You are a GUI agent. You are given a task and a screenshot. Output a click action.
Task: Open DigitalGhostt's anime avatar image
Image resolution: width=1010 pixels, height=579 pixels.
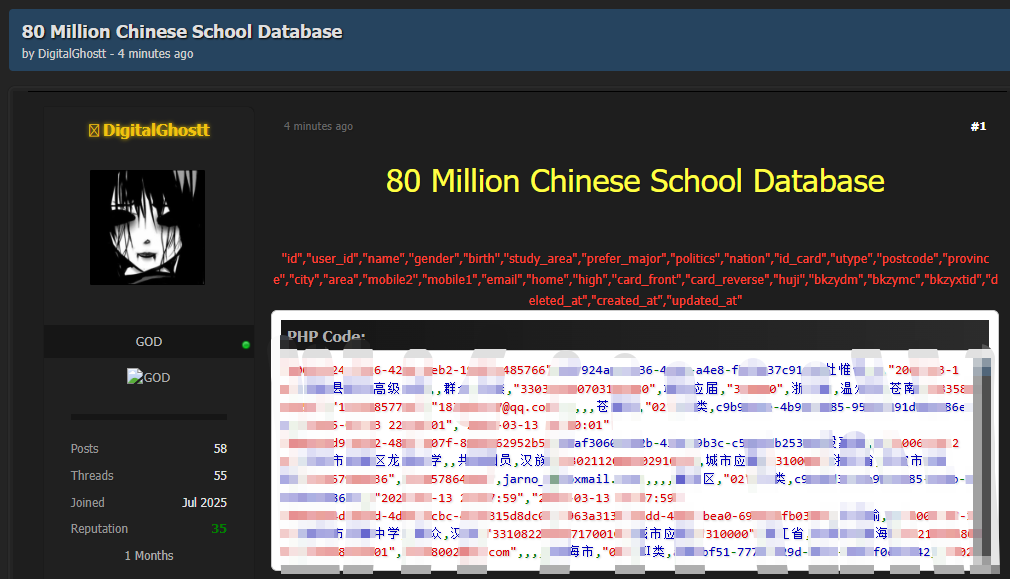[x=148, y=227]
